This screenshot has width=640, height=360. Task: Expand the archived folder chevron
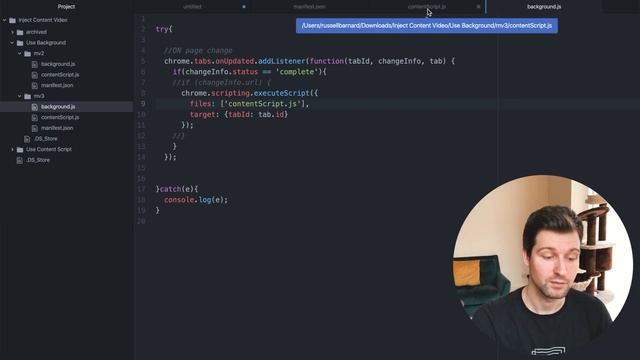[12, 32]
